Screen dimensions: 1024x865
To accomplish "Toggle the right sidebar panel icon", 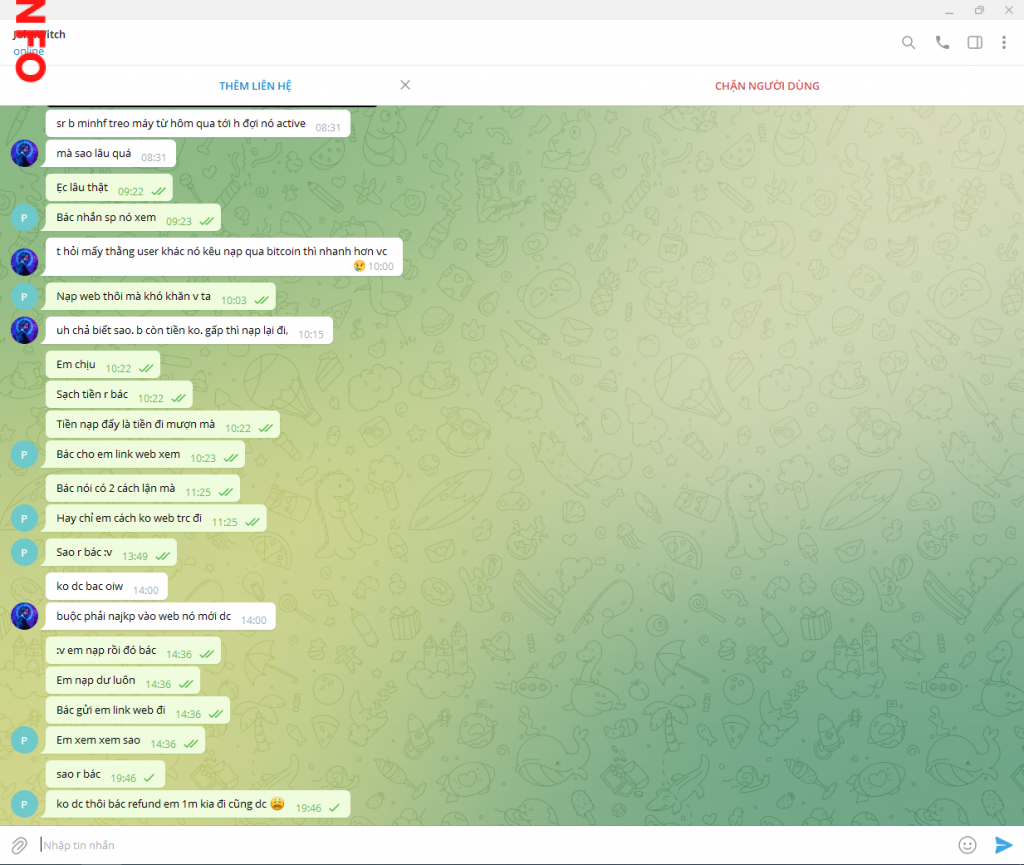I will click(975, 42).
